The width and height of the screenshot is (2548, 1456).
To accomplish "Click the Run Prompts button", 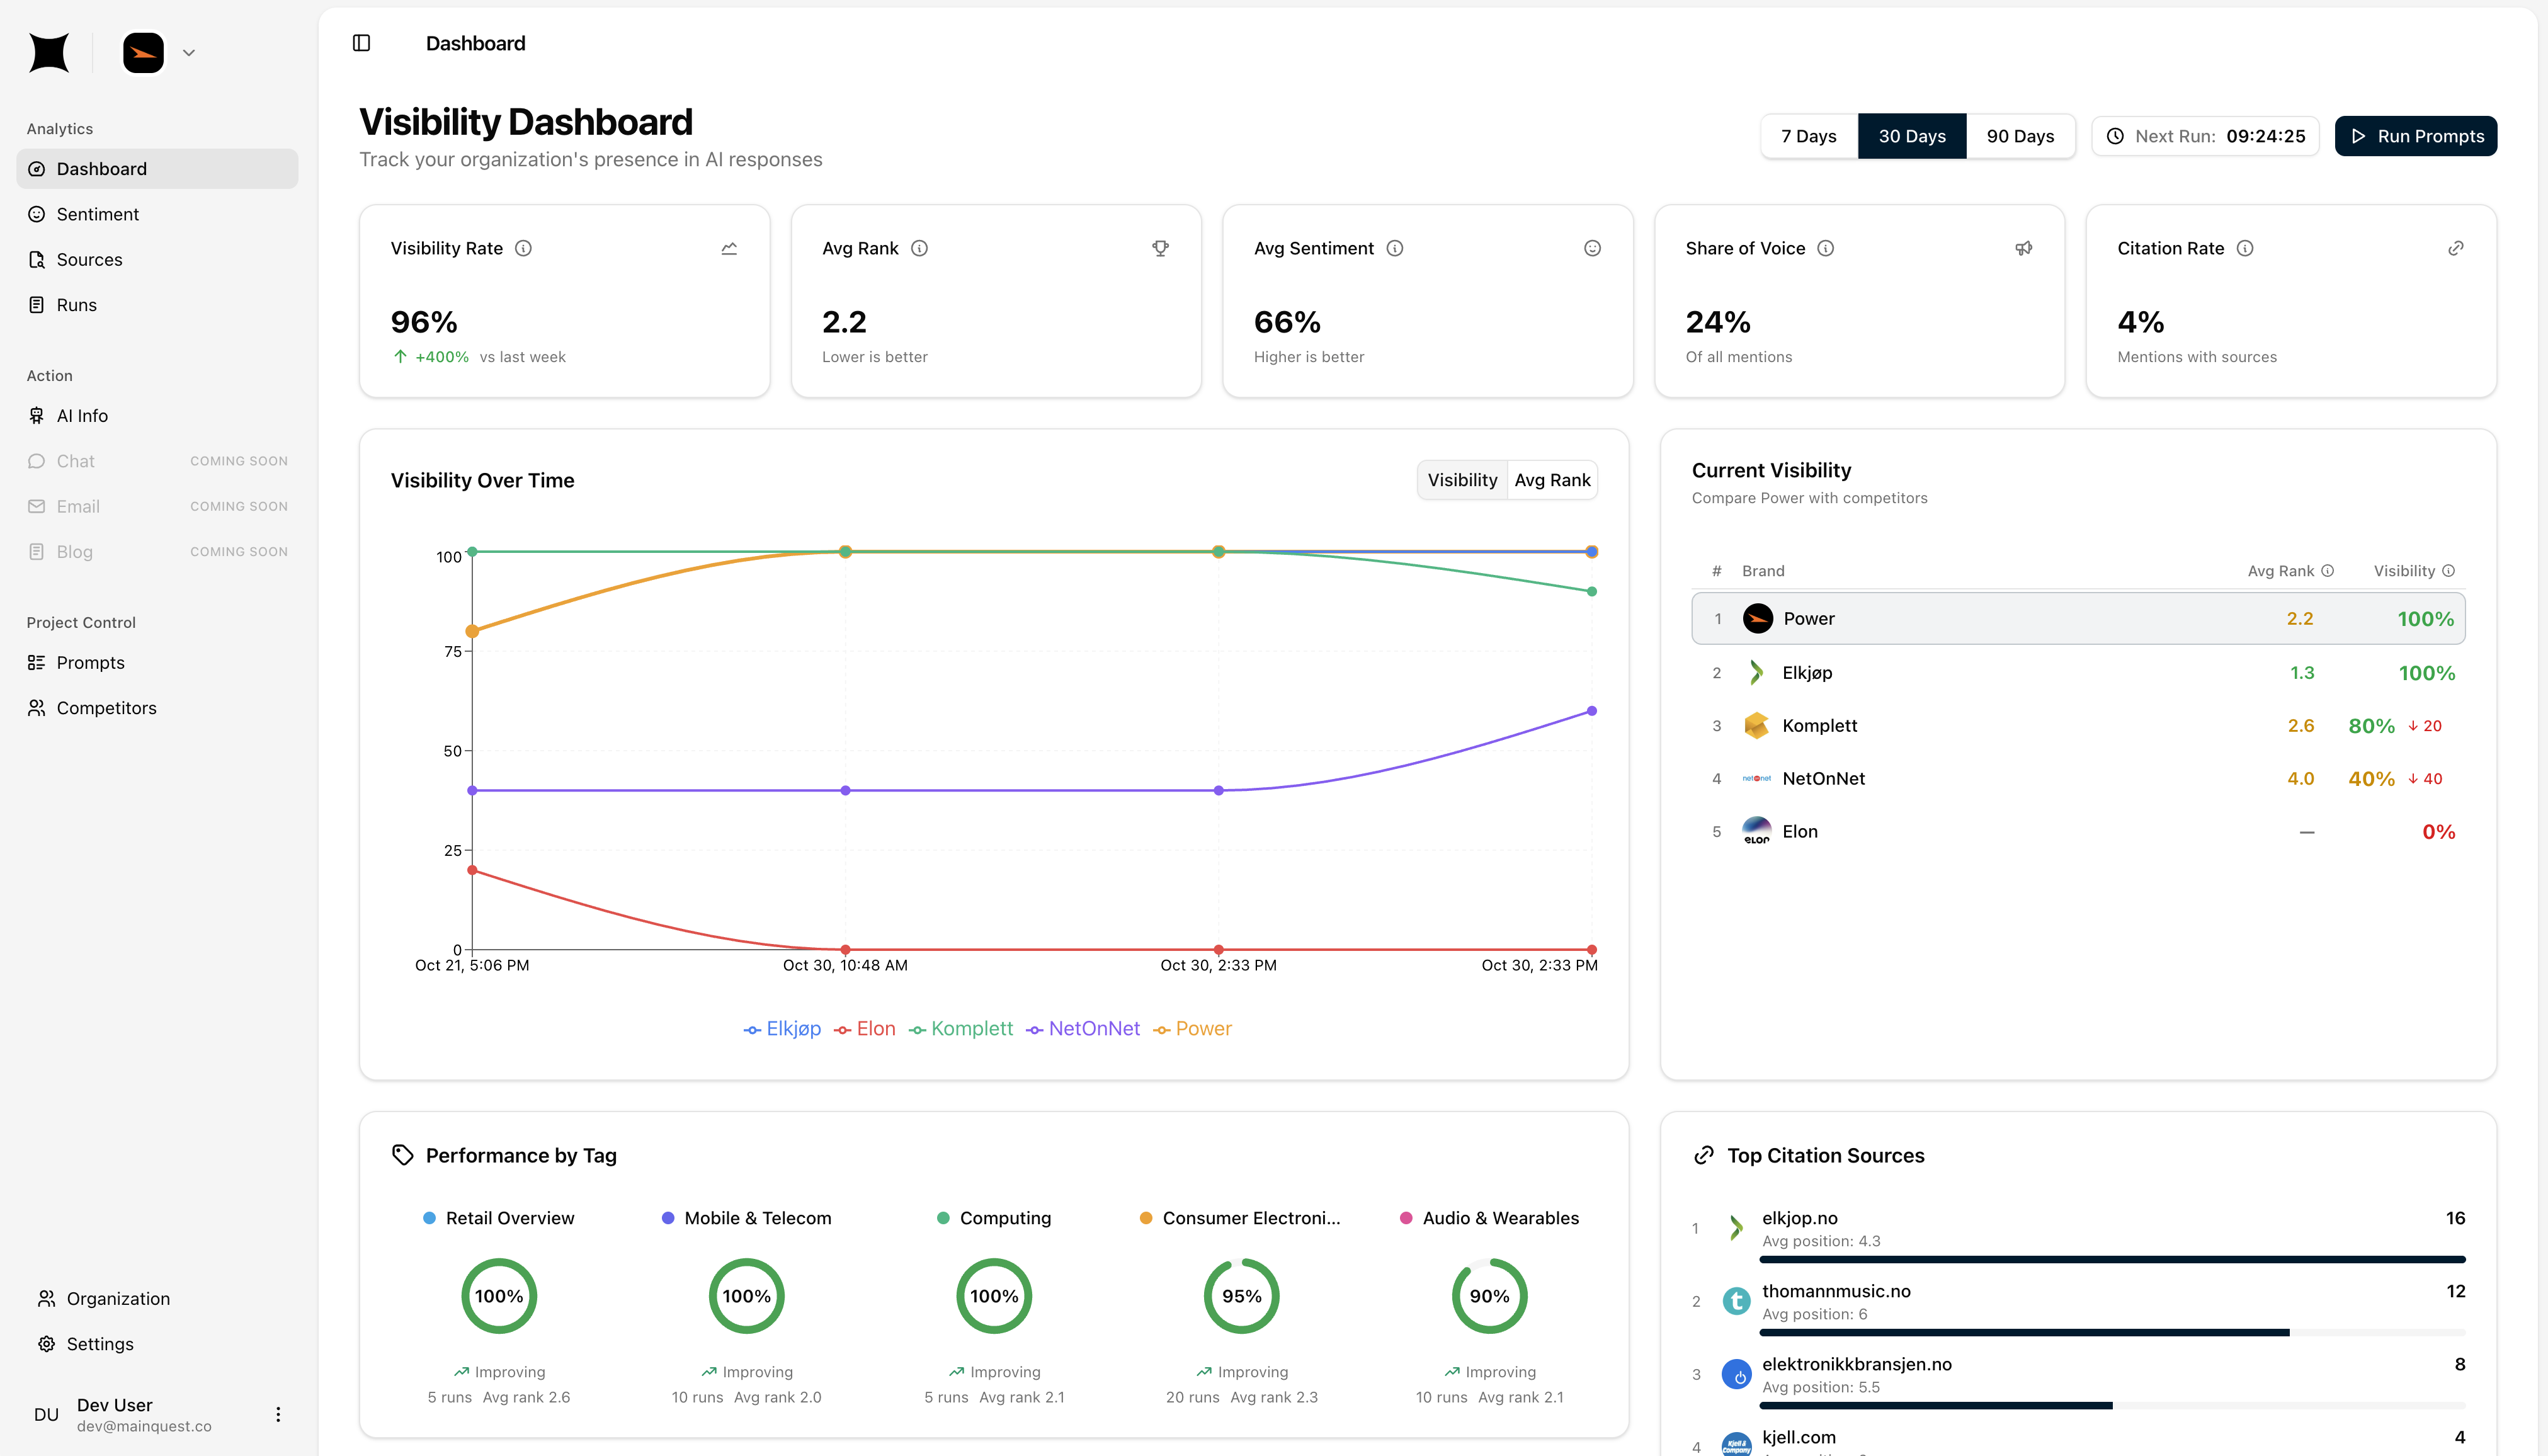I will pyautogui.click(x=2415, y=135).
